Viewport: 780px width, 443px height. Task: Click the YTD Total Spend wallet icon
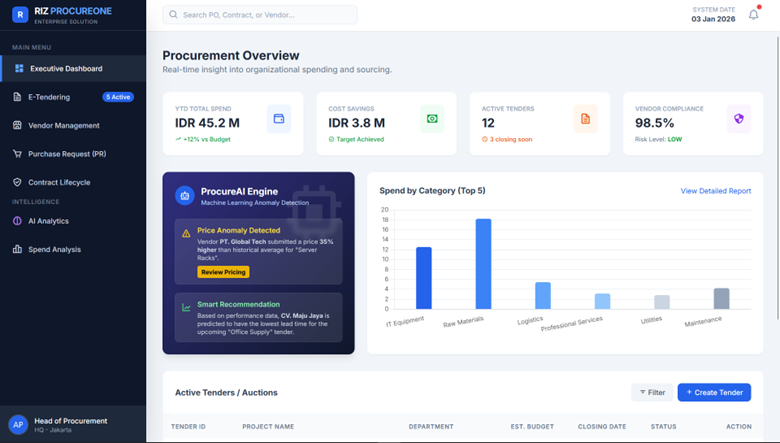pyautogui.click(x=279, y=119)
